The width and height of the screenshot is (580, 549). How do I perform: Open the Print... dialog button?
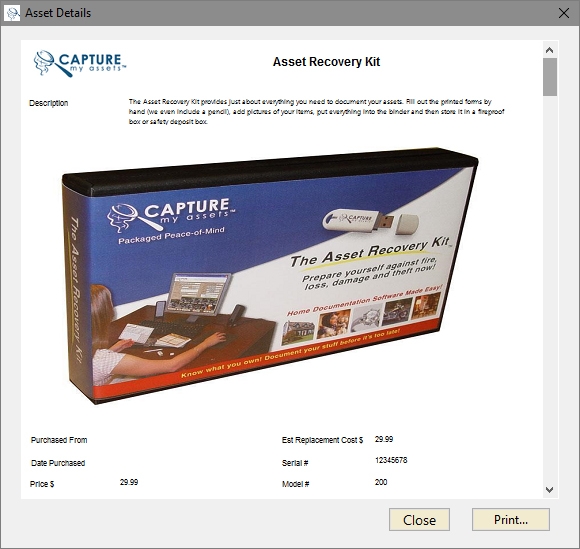point(510,519)
